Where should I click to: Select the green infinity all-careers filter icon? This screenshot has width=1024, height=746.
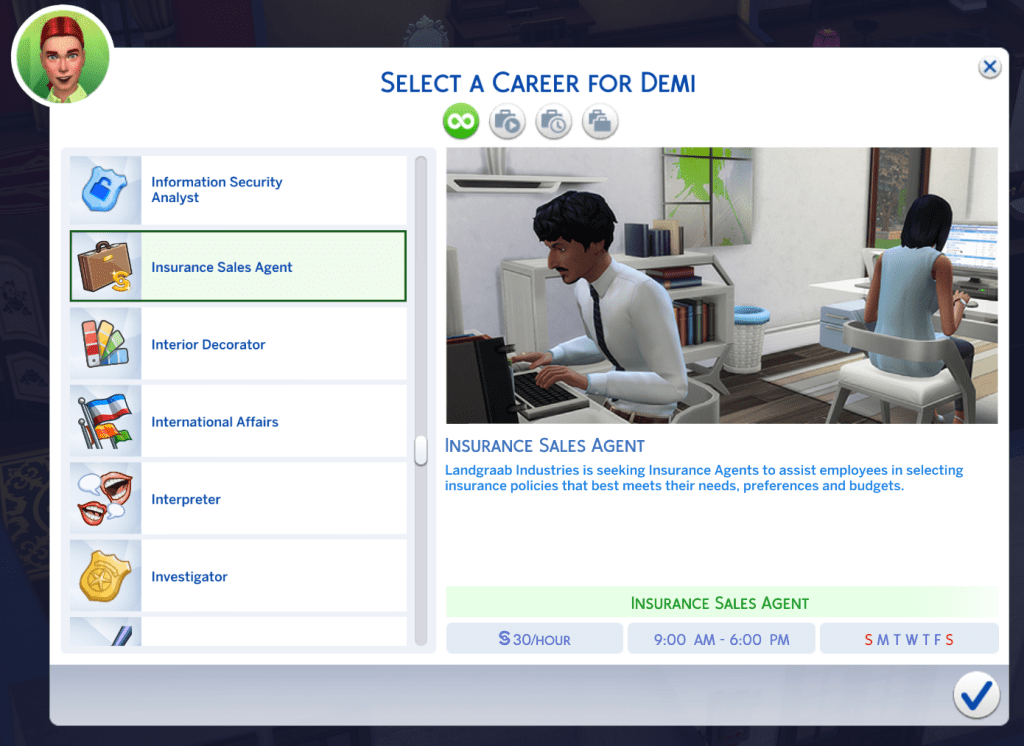tap(461, 121)
